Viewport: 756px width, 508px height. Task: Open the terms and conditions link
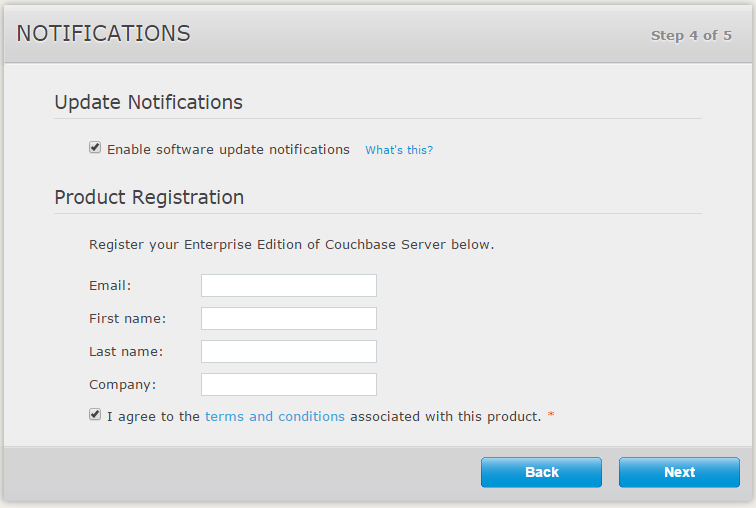tap(275, 416)
